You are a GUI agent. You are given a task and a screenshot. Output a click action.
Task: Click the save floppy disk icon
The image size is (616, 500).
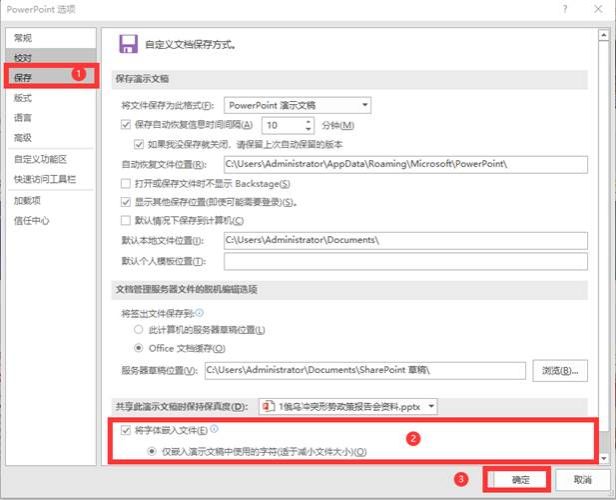pyautogui.click(x=128, y=43)
